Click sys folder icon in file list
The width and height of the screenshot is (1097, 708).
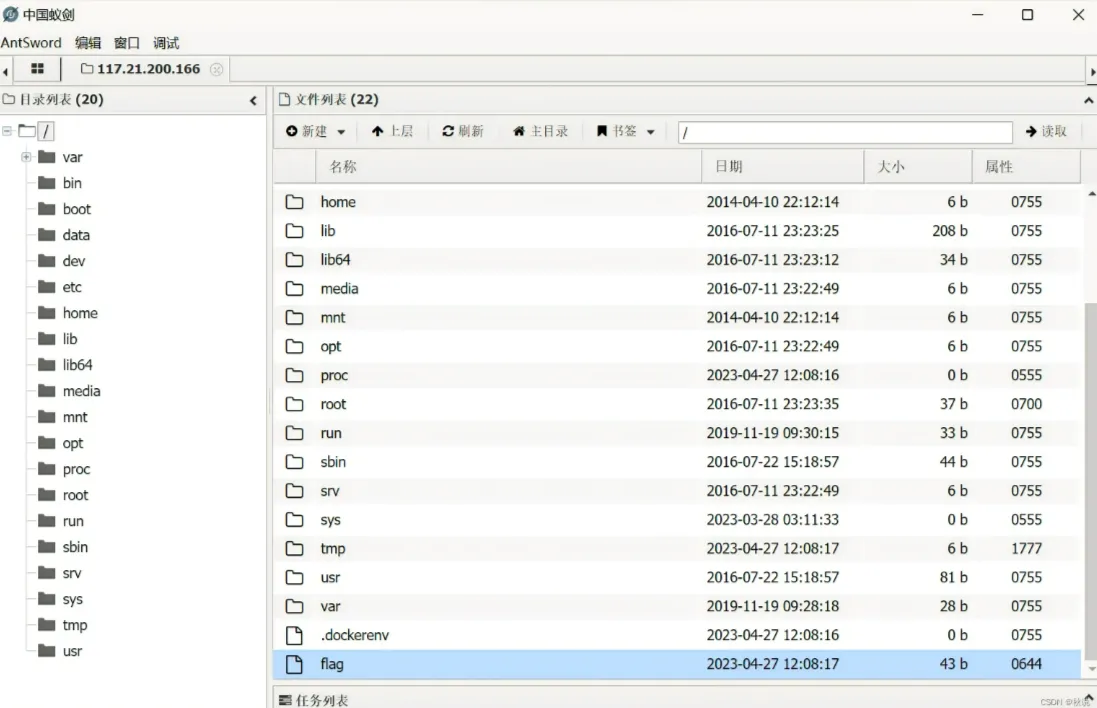pyautogui.click(x=295, y=519)
